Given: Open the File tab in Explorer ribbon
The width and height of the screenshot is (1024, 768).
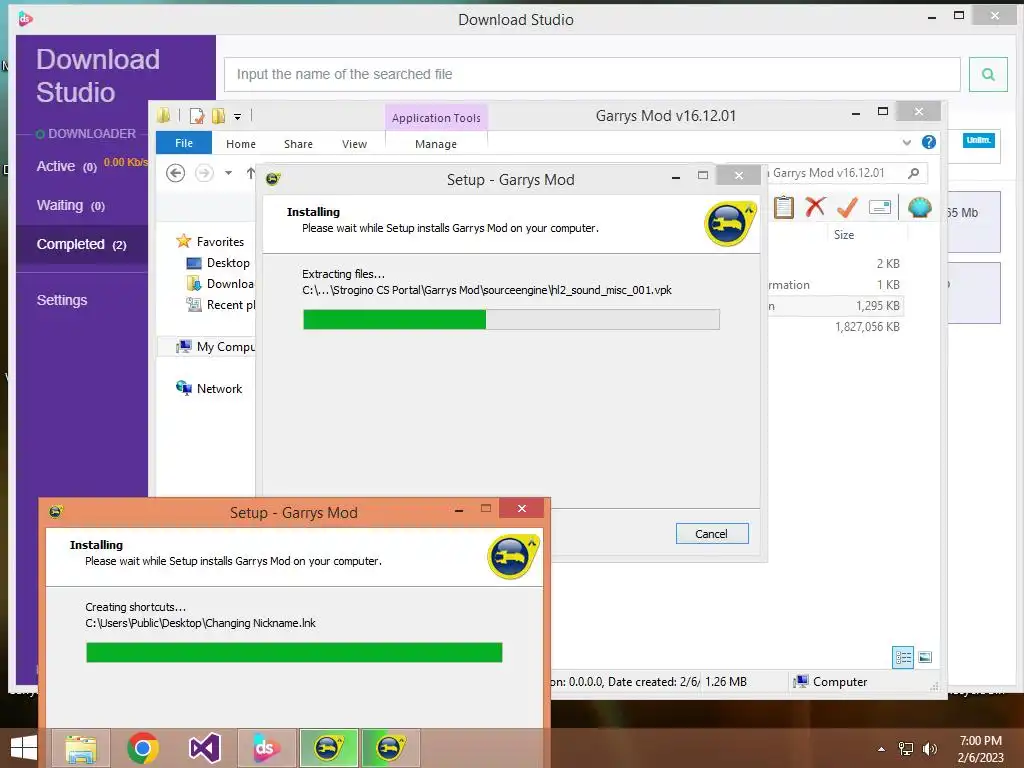Looking at the screenshot, I should click(x=184, y=143).
